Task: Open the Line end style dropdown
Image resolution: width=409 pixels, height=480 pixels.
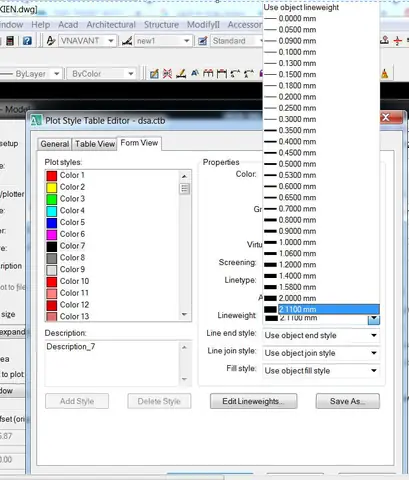Action: pyautogui.click(x=321, y=335)
